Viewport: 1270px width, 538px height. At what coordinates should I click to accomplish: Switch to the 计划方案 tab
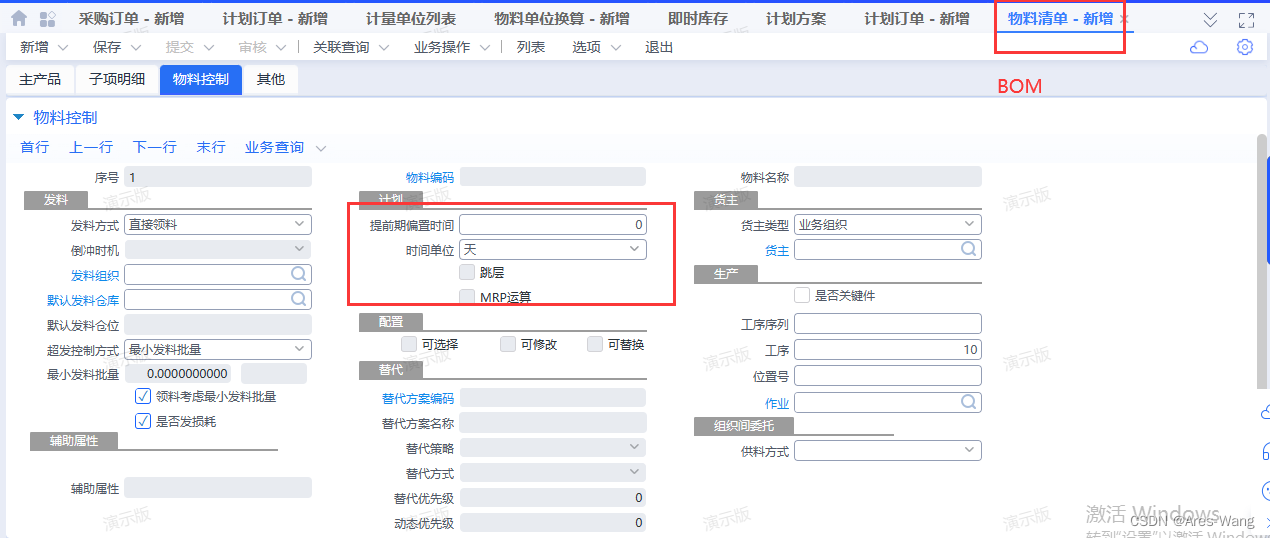[x=796, y=19]
